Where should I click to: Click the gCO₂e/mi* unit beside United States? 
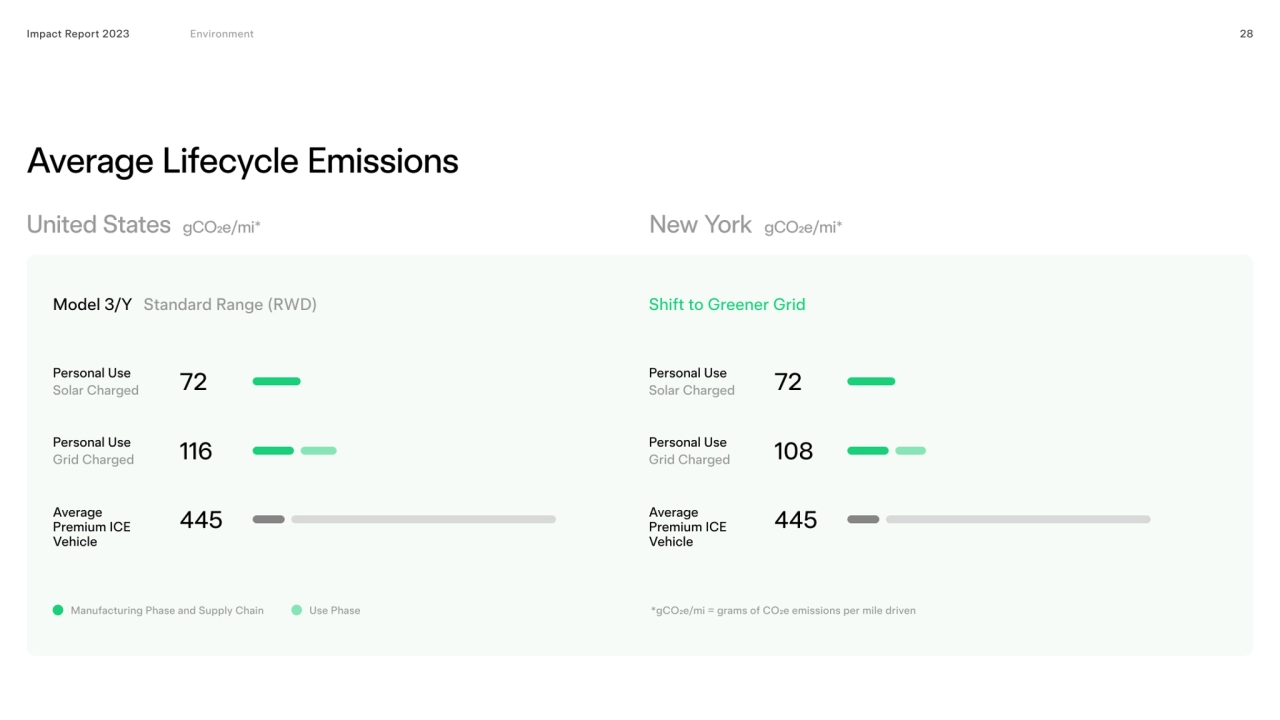pos(222,228)
